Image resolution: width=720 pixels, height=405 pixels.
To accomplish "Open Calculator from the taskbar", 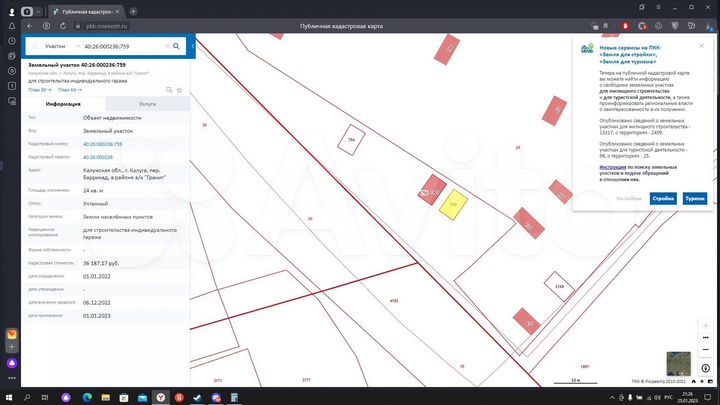I will (234, 397).
